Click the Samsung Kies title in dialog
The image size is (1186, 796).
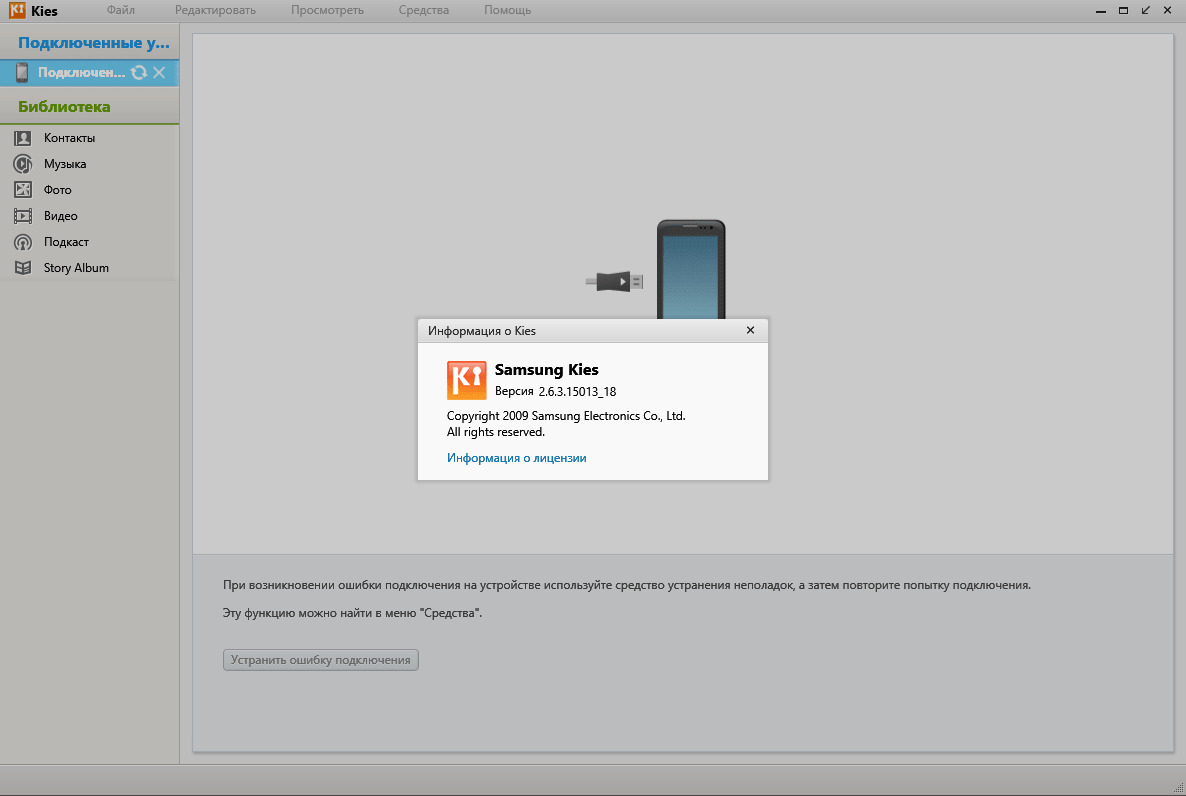pyautogui.click(x=547, y=369)
